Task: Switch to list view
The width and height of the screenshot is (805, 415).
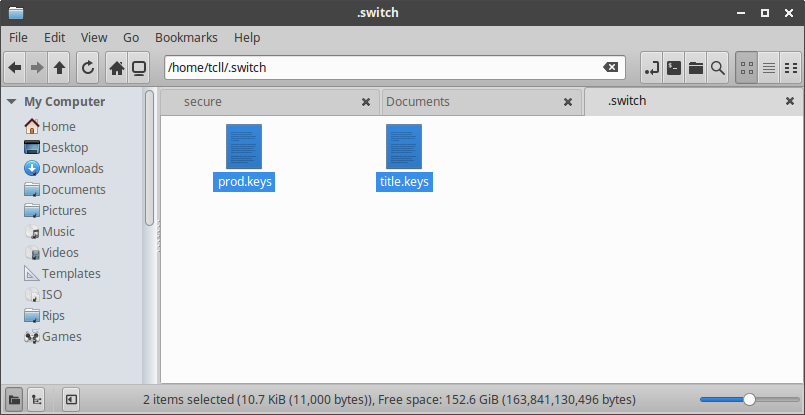Action: pos(769,67)
